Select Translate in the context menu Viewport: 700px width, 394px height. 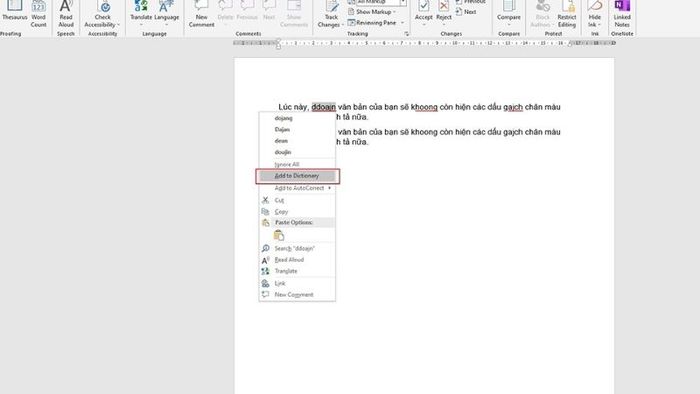point(297,271)
